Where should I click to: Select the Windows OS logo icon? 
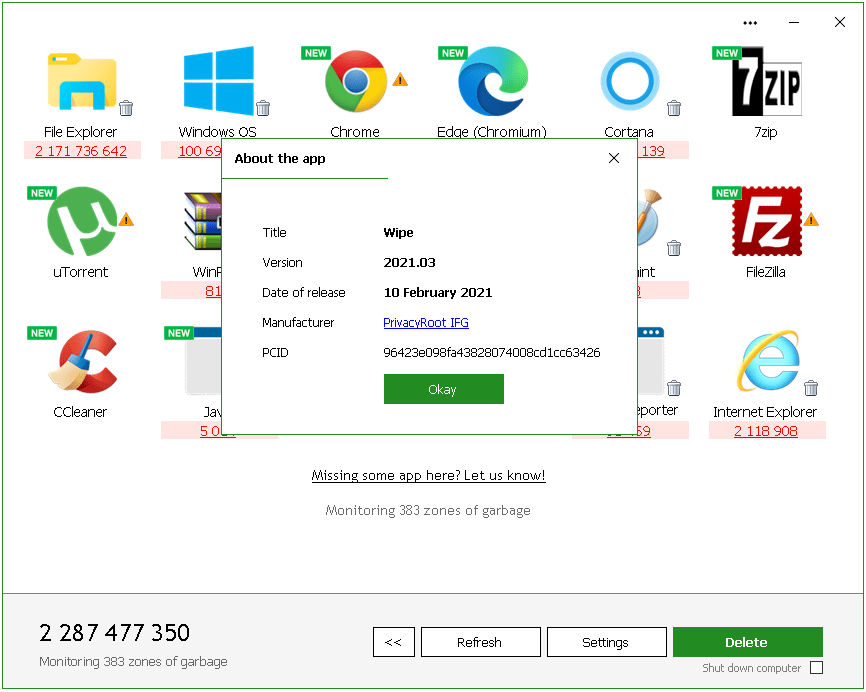[x=219, y=81]
